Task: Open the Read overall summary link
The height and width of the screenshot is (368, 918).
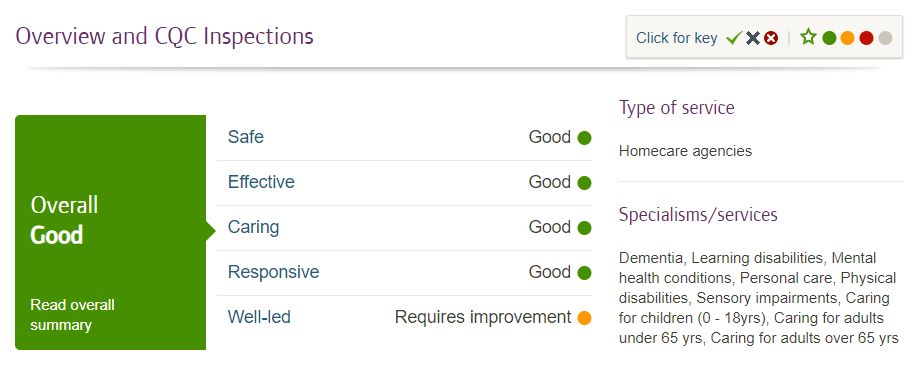Action: pyautogui.click(x=73, y=315)
